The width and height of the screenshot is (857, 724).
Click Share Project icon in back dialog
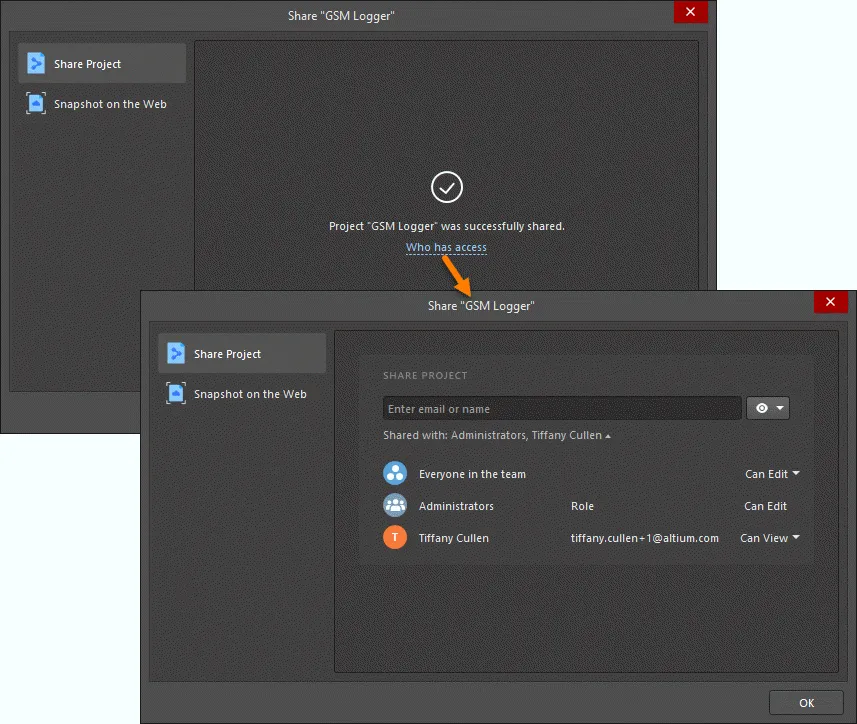pyautogui.click(x=36, y=63)
